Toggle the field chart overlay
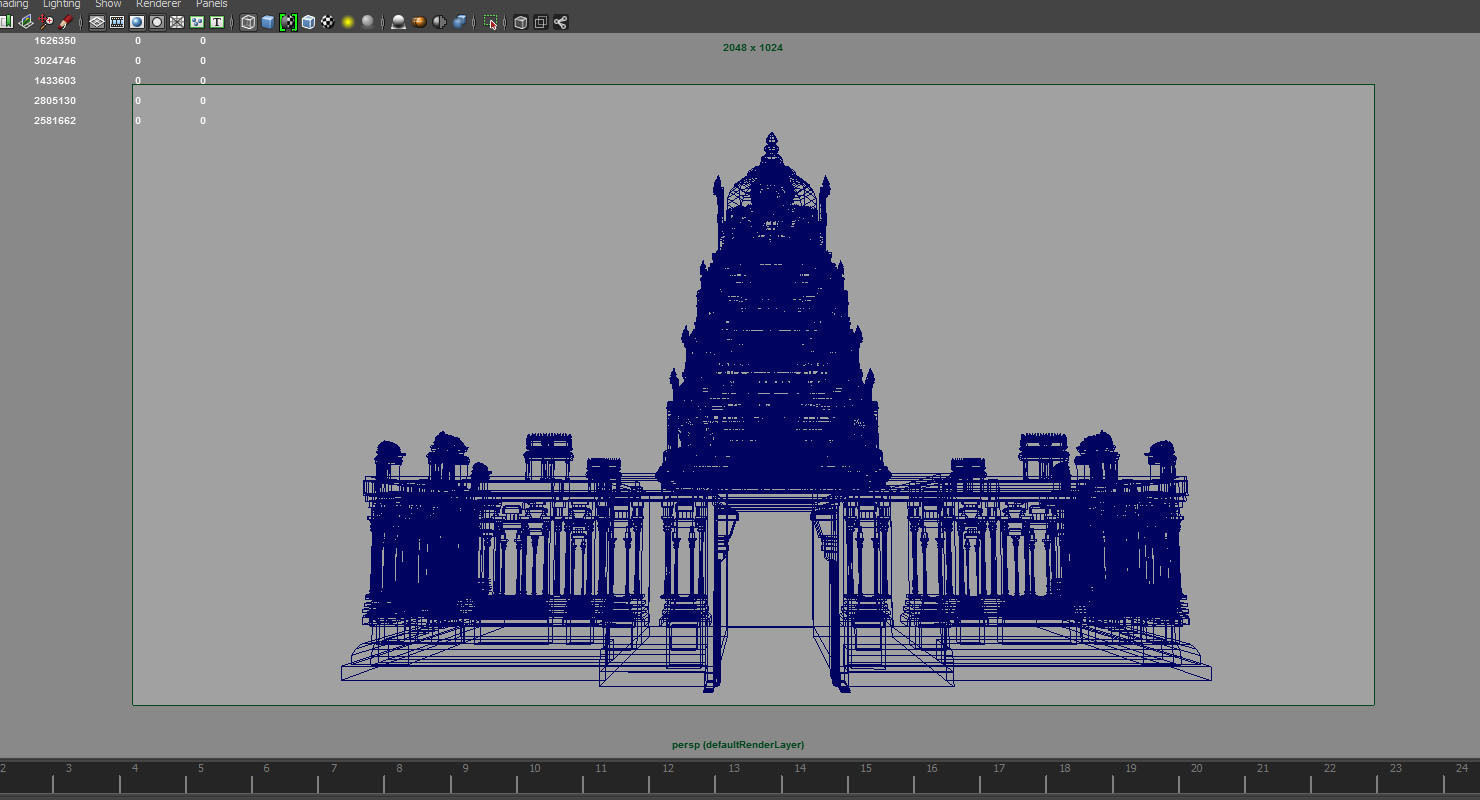Image resolution: width=1480 pixels, height=800 pixels. coord(177,22)
